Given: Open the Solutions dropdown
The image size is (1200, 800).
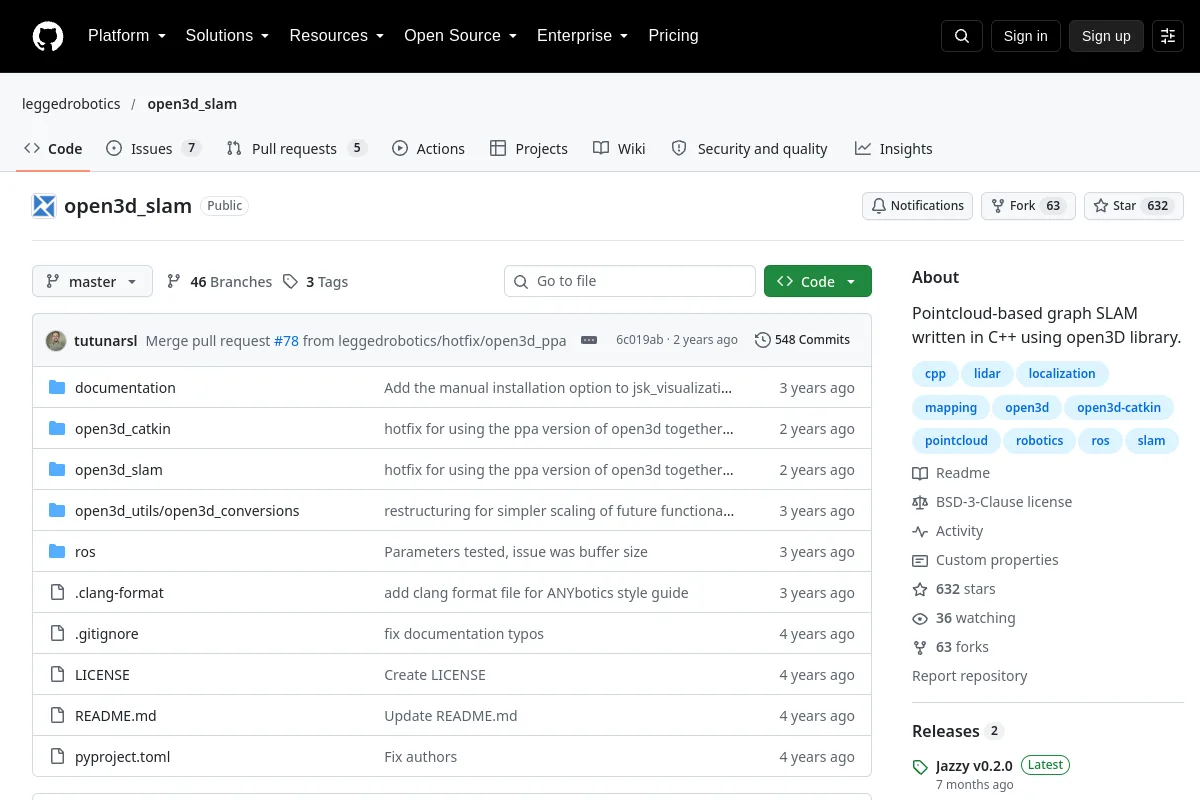Looking at the screenshot, I should pos(227,36).
